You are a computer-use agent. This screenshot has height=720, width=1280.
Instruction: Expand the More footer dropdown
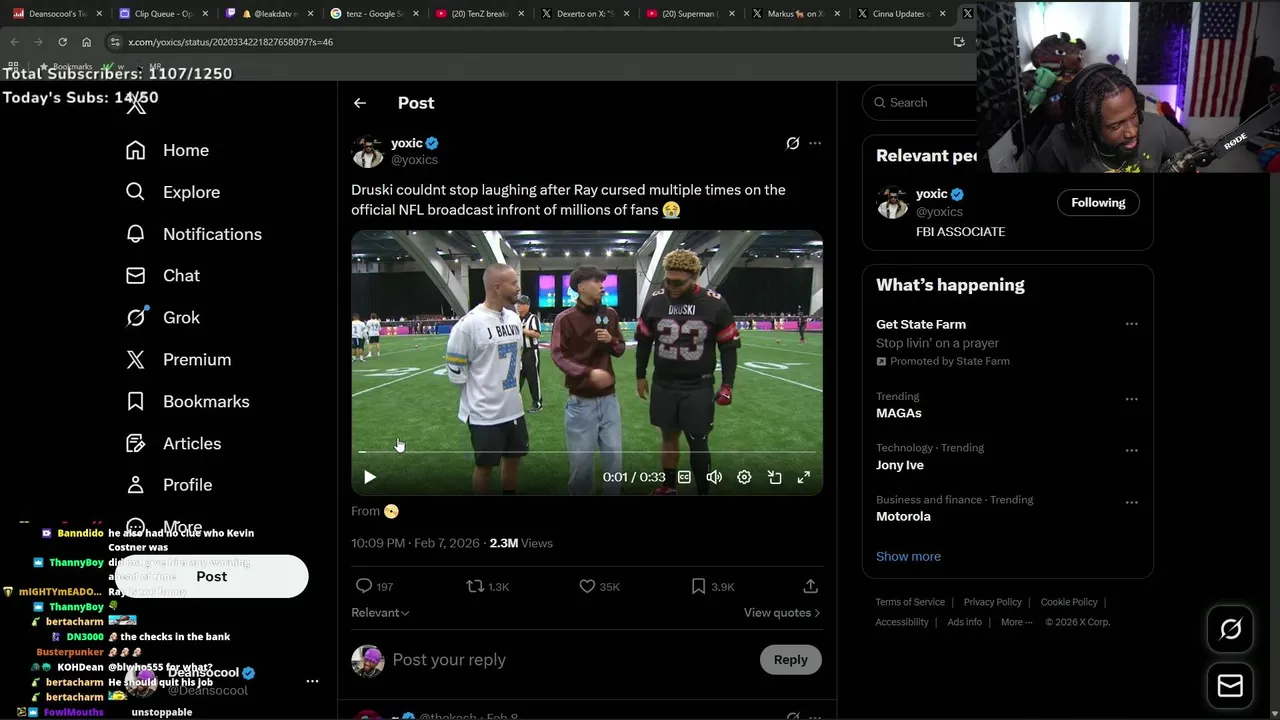tap(1016, 622)
